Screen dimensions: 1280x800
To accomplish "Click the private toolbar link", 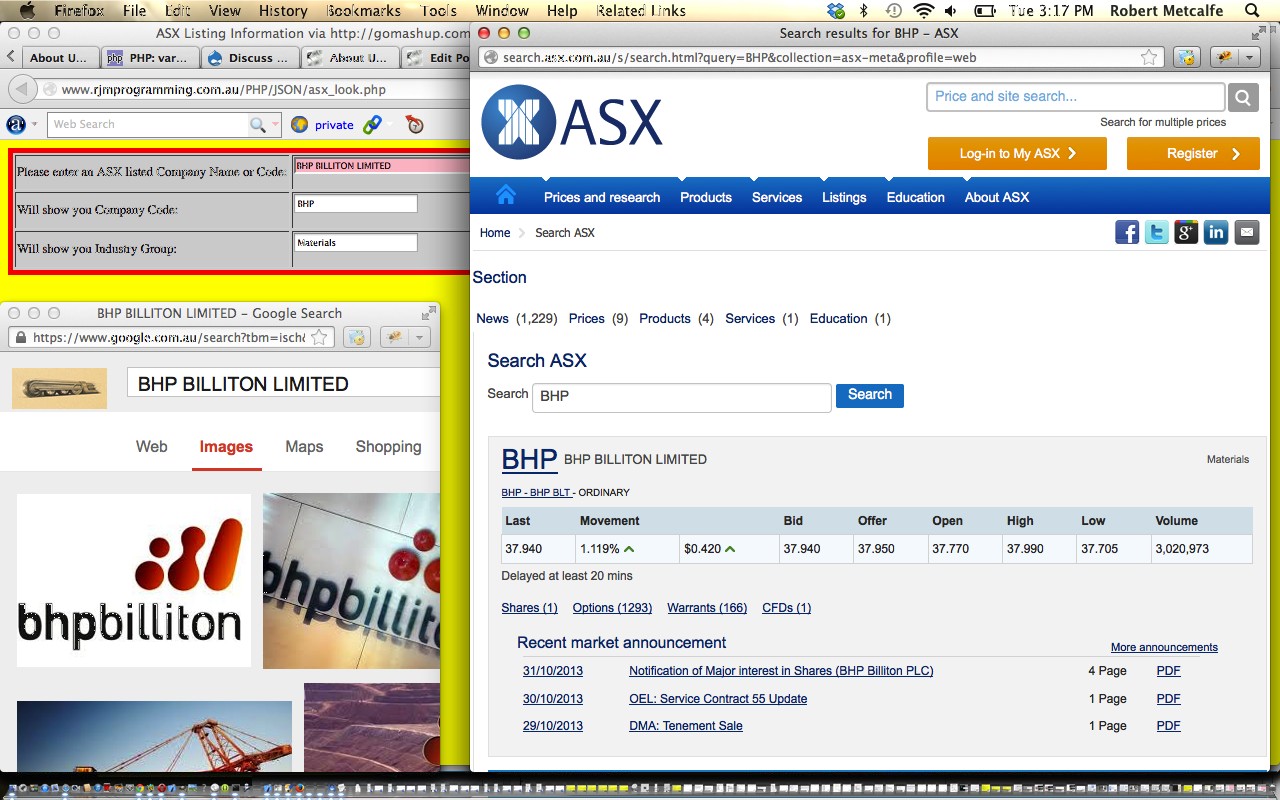I will pyautogui.click(x=334, y=125).
